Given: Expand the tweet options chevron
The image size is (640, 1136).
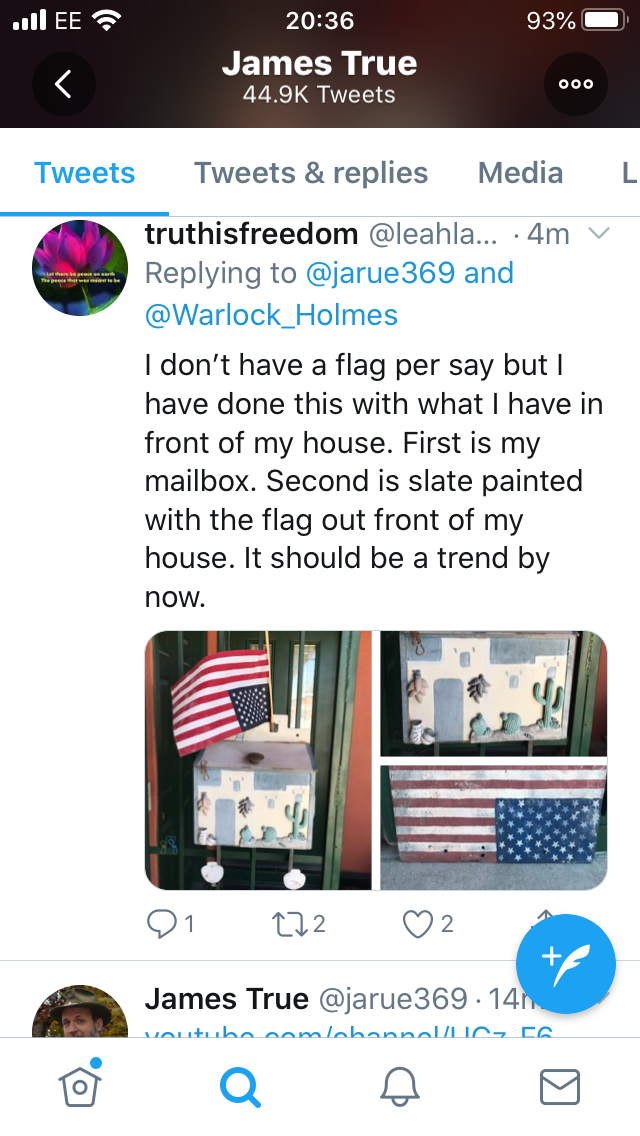Looking at the screenshot, I should tap(599, 233).
